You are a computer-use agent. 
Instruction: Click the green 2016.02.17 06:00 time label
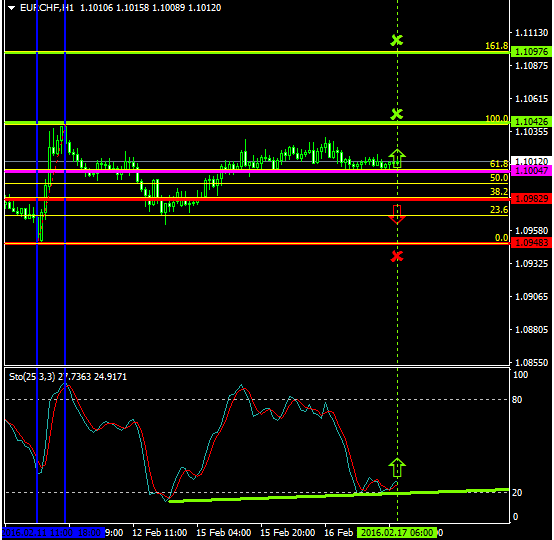397,533
